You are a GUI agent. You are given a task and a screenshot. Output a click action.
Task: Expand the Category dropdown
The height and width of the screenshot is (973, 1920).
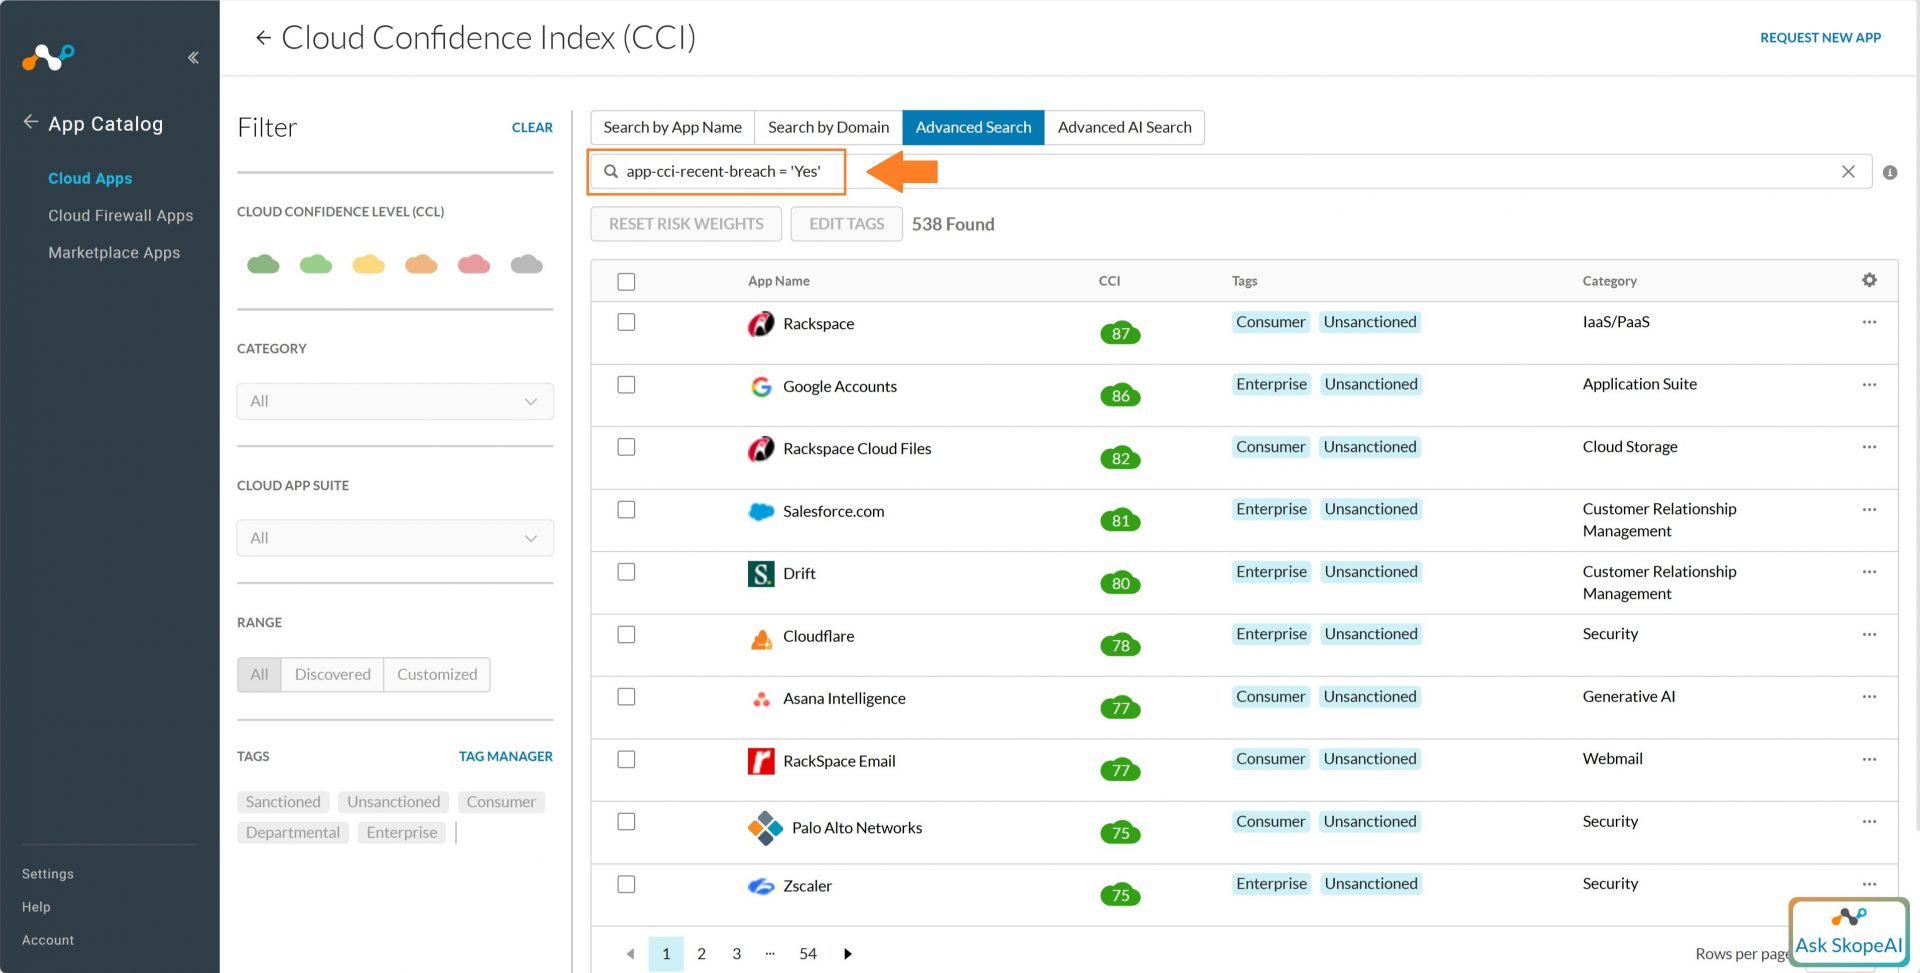pyautogui.click(x=395, y=401)
